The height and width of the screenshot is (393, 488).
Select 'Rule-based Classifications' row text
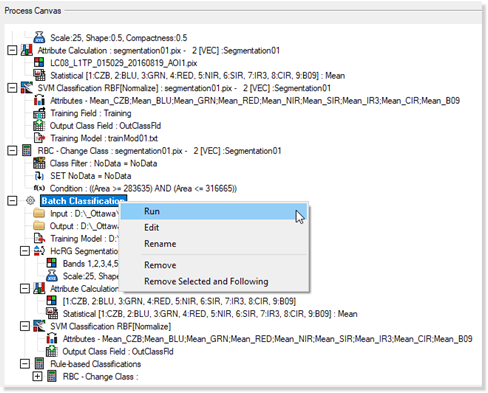pyautogui.click(x=96, y=364)
